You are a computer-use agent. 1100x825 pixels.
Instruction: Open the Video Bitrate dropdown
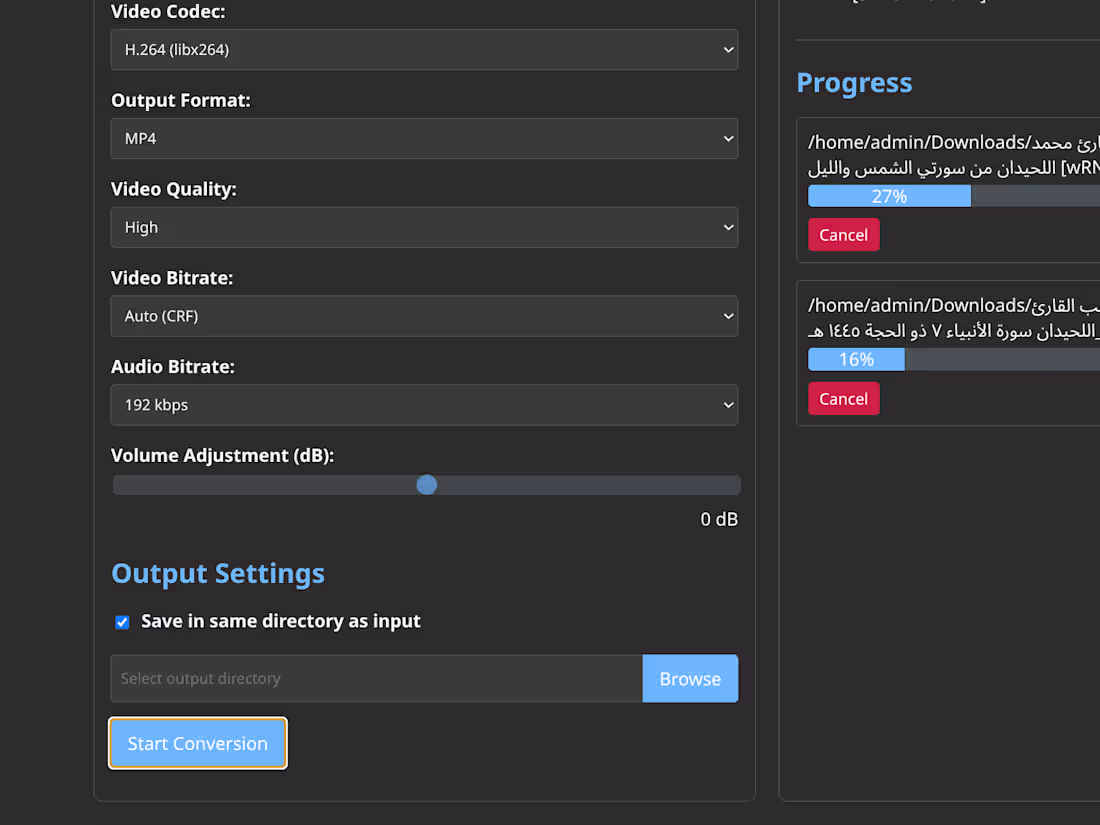point(424,316)
